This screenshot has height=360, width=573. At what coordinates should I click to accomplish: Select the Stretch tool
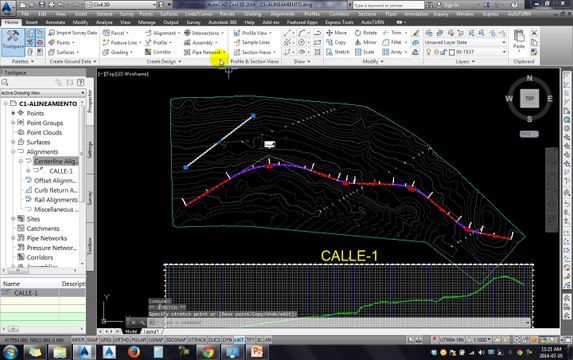(x=338, y=52)
